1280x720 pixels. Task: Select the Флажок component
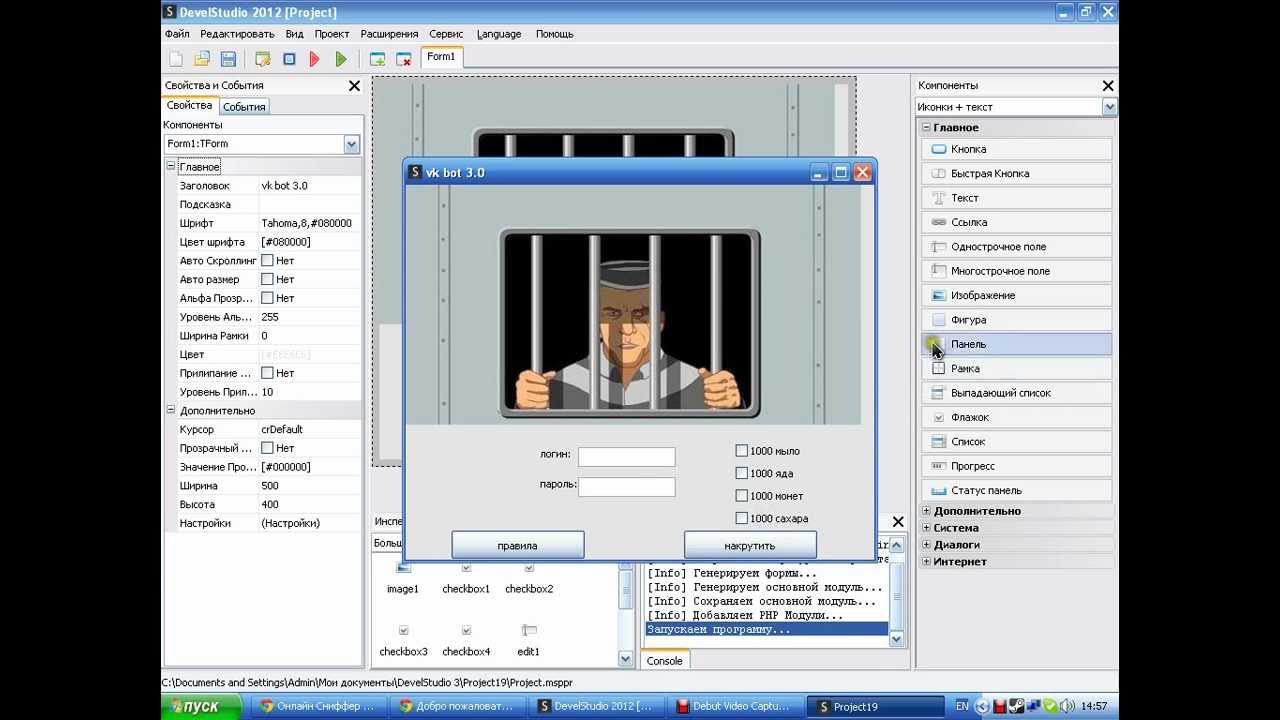click(x=1016, y=417)
